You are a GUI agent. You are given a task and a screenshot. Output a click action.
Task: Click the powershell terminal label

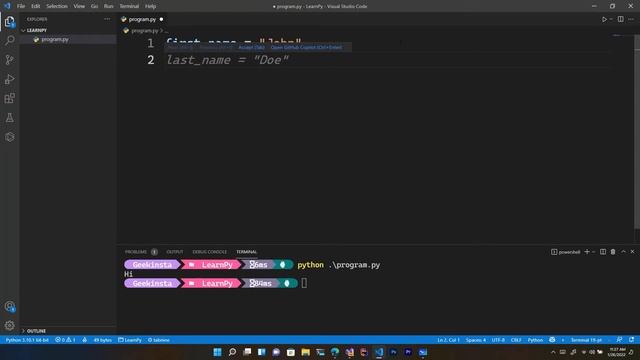click(566, 252)
